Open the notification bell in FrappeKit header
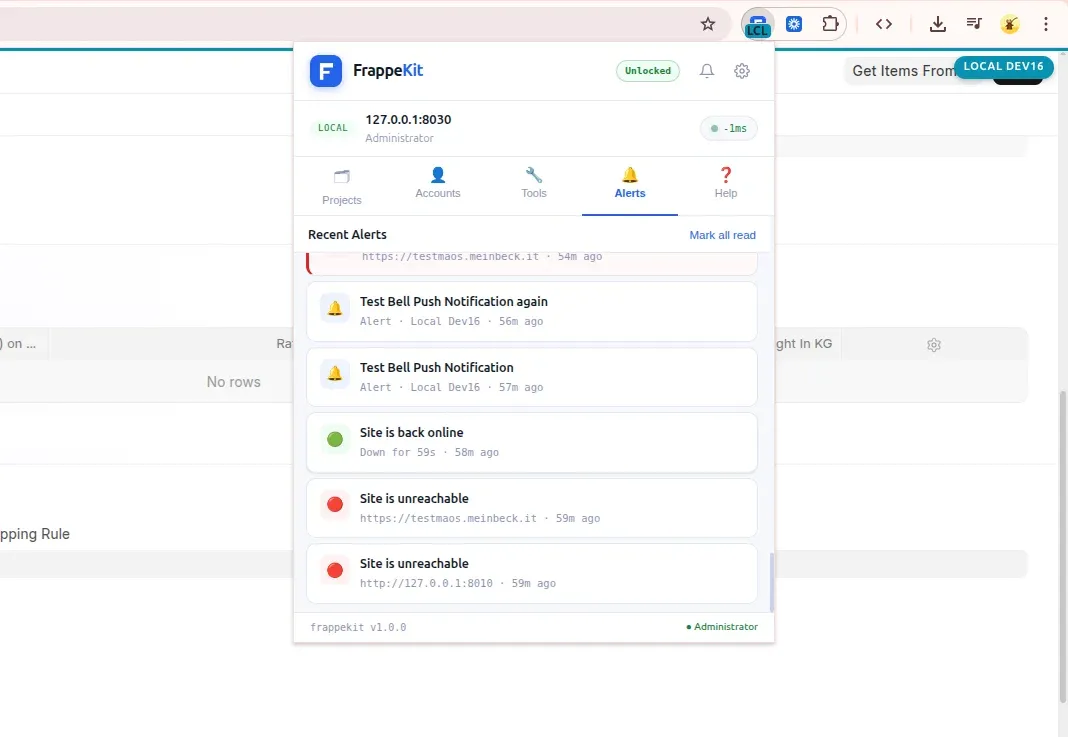This screenshot has height=737, width=1068. click(707, 71)
